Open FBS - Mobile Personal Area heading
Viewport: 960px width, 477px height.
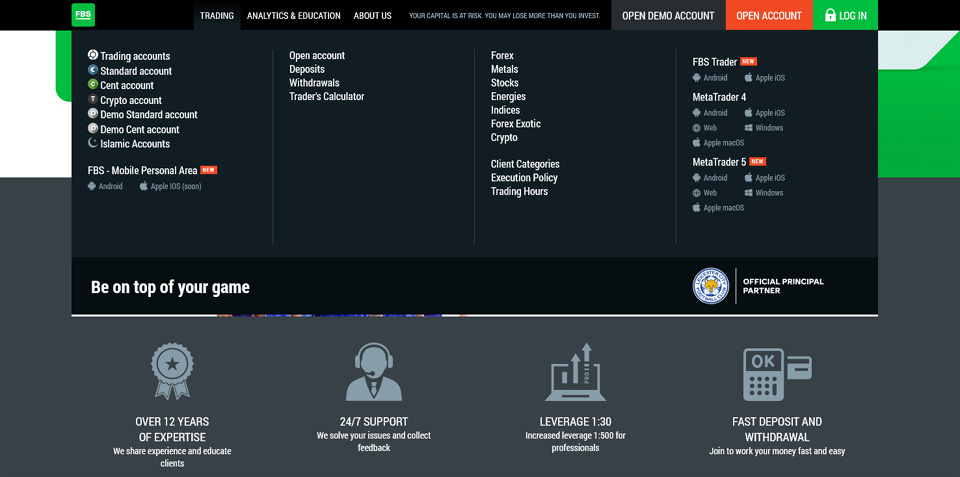coord(143,170)
